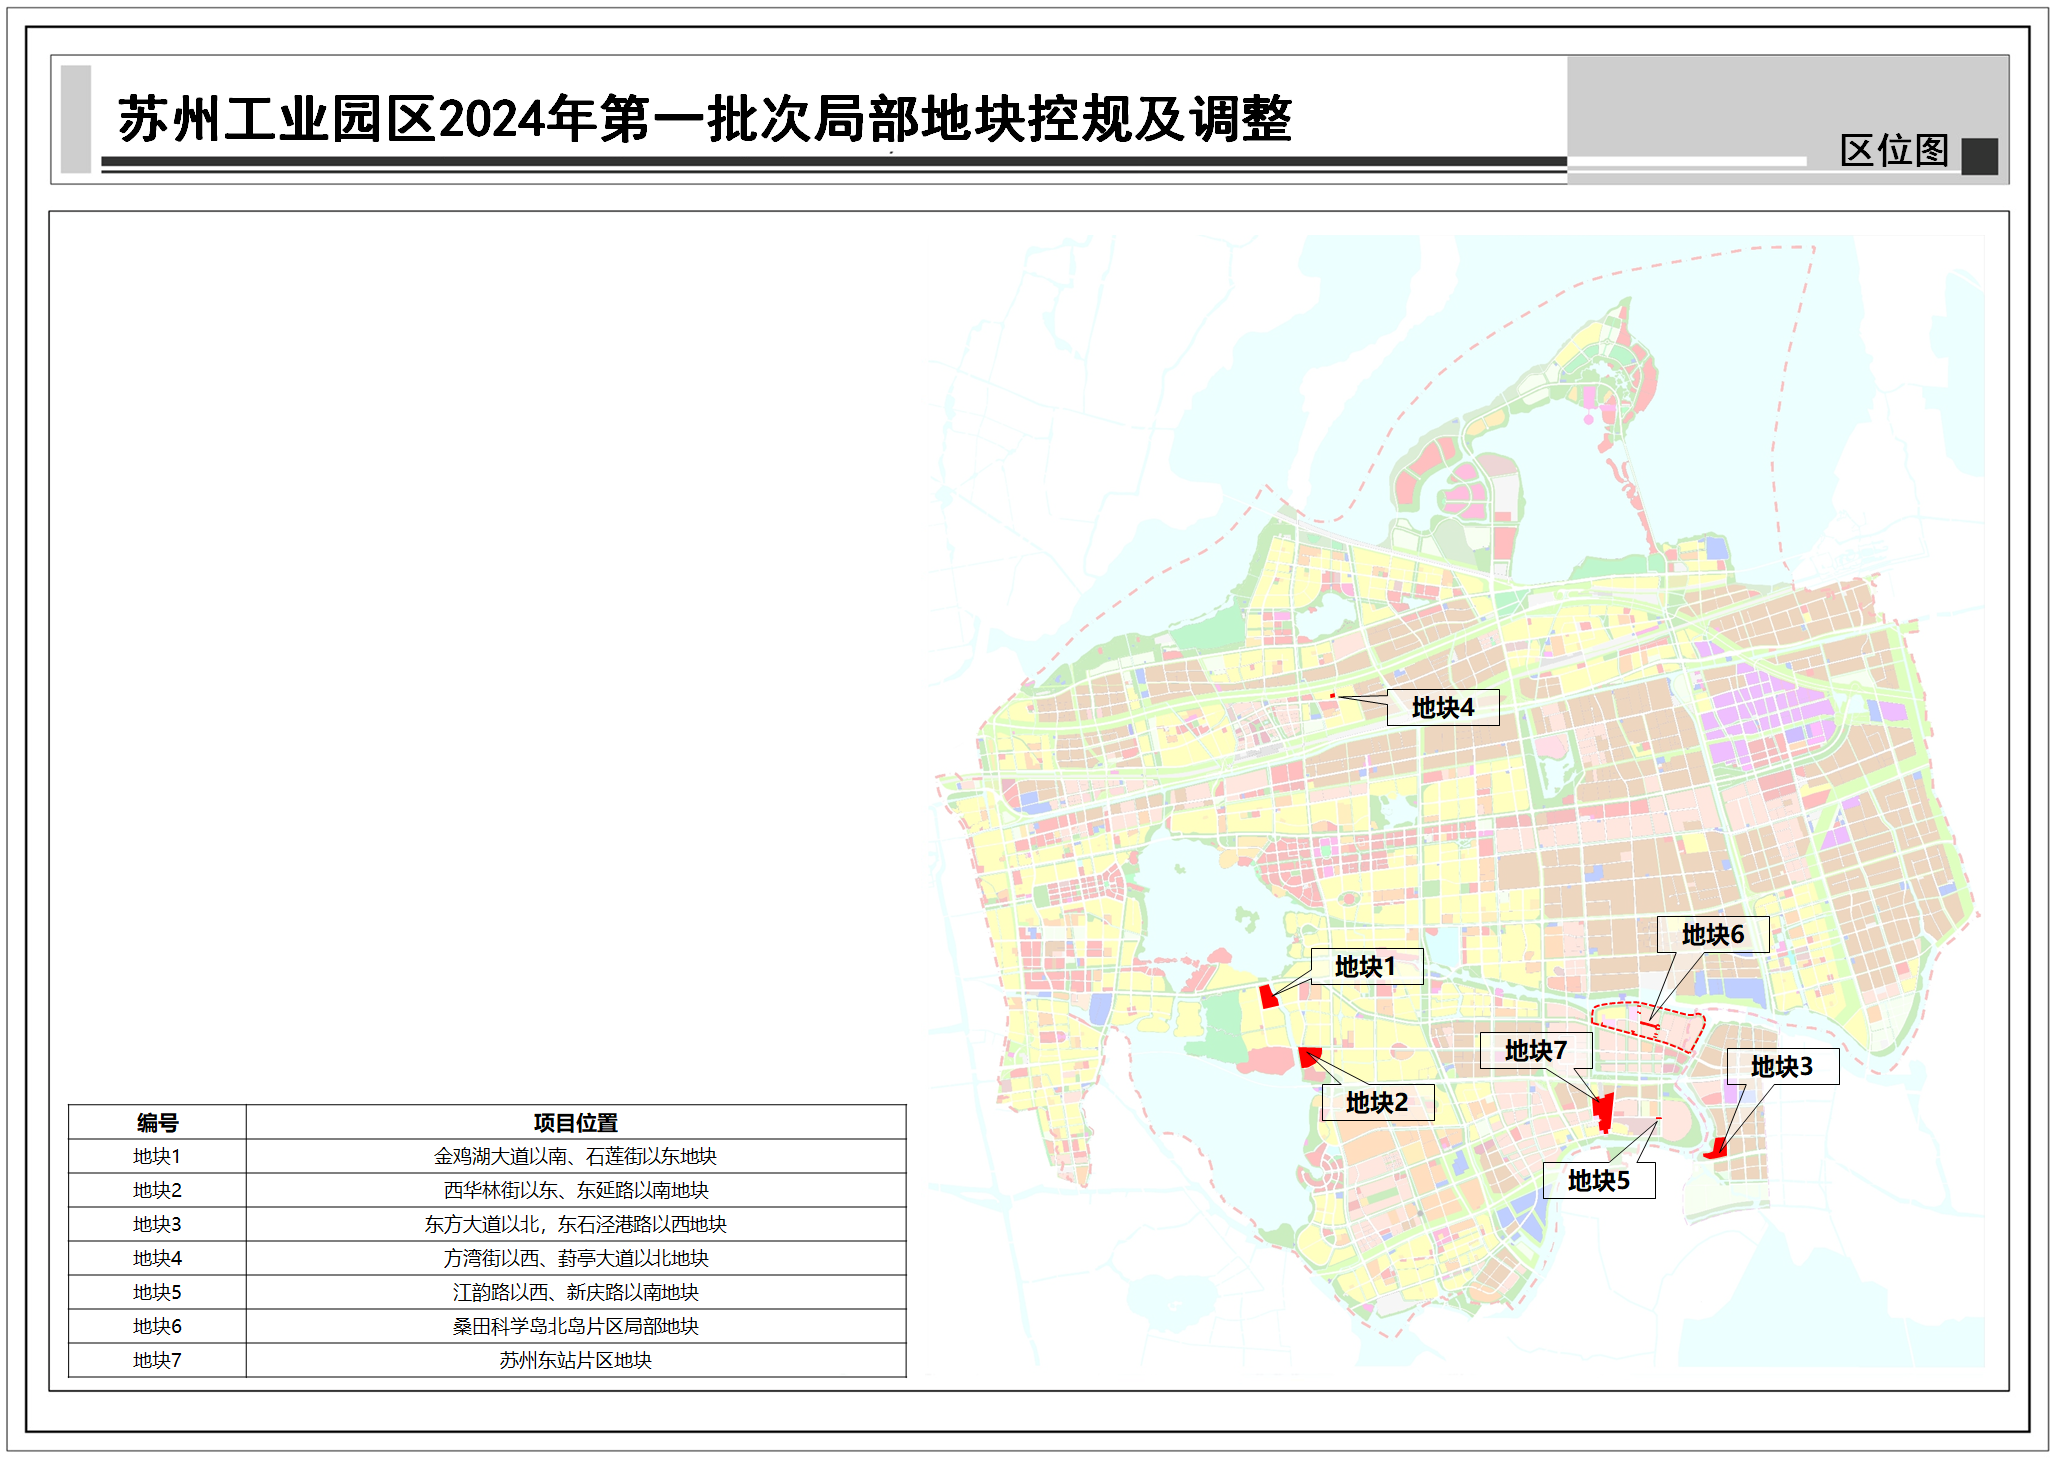Click table row 苏州东站片区地块
Image resolution: width=2062 pixels, height=1458 pixels.
click(x=575, y=1360)
